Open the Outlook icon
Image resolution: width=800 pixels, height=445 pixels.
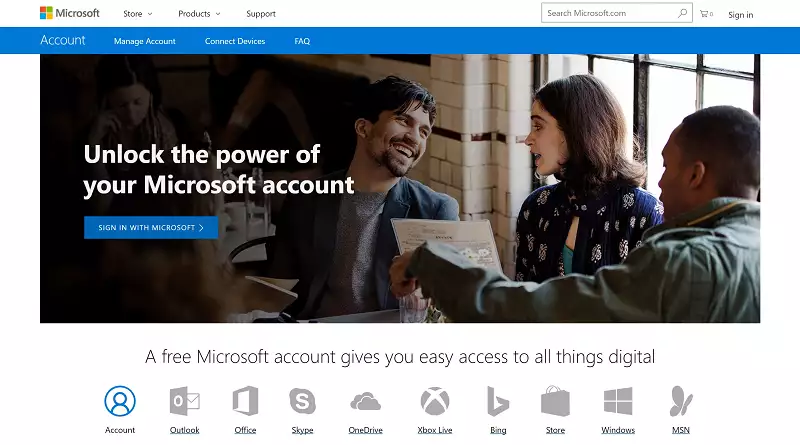184,401
